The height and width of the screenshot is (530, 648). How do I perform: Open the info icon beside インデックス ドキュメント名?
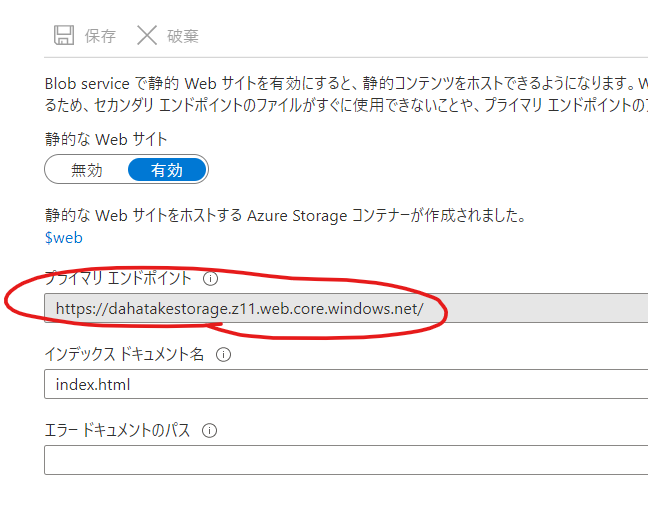(223, 354)
